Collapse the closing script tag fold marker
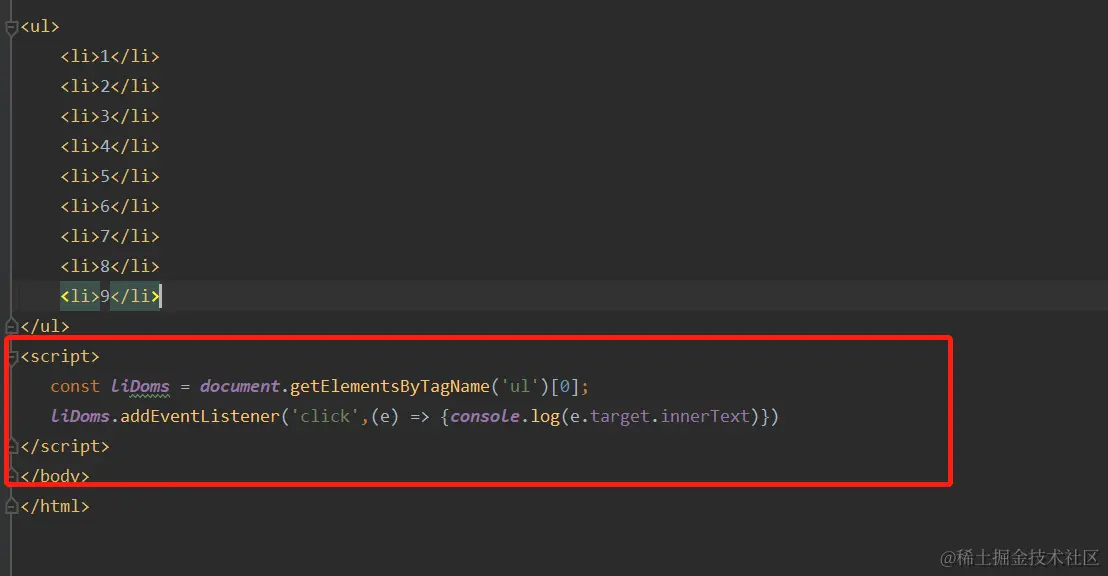Image resolution: width=1108 pixels, height=576 pixels. point(11,447)
